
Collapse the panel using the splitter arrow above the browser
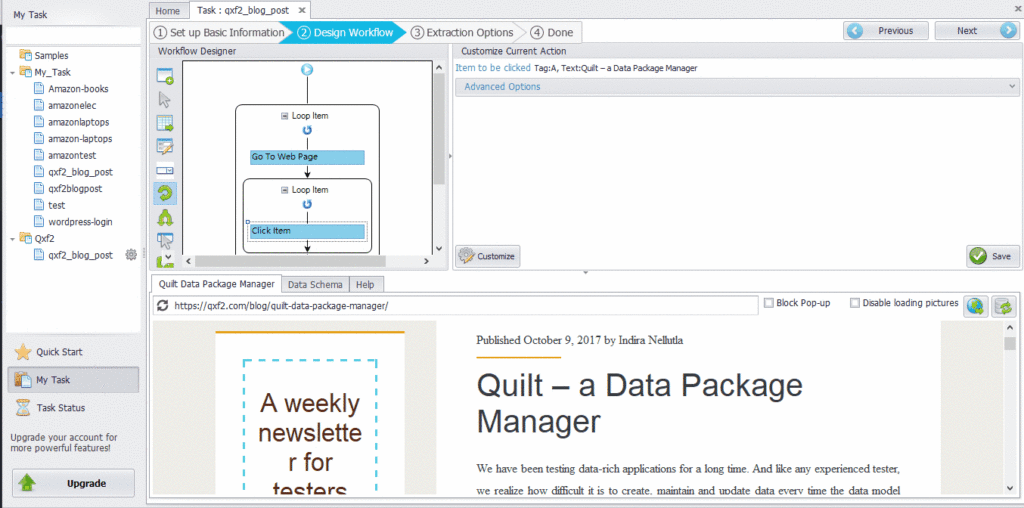pos(585,272)
